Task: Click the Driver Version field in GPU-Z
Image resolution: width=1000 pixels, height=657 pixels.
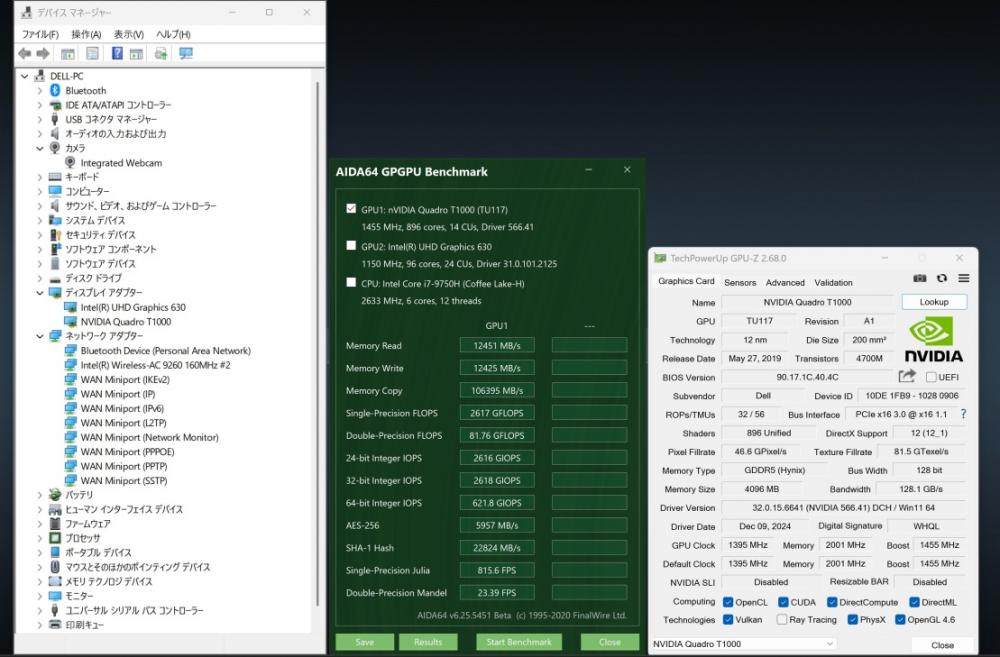Action: pyautogui.click(x=843, y=508)
